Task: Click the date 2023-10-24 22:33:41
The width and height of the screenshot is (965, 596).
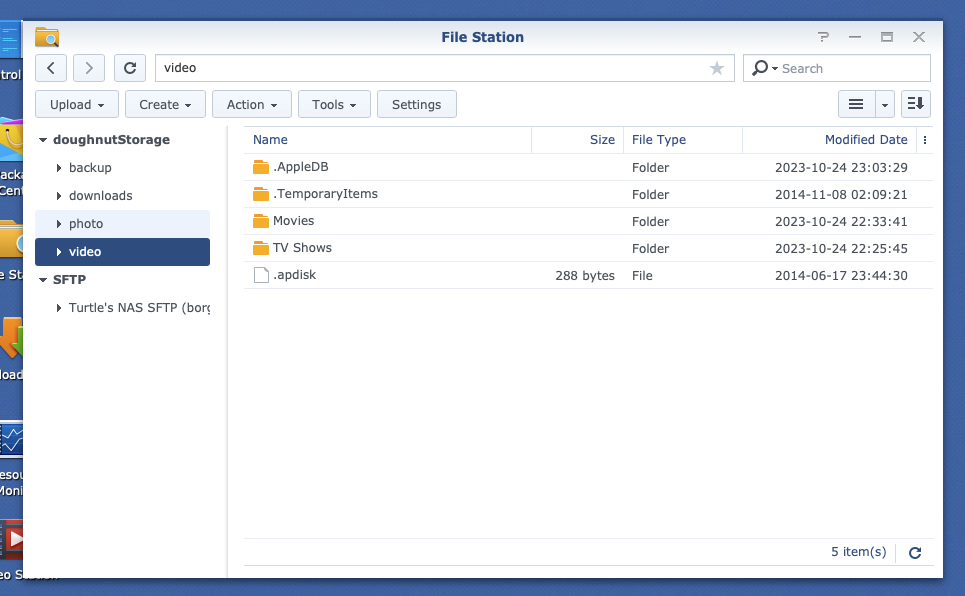Action: tap(841, 222)
